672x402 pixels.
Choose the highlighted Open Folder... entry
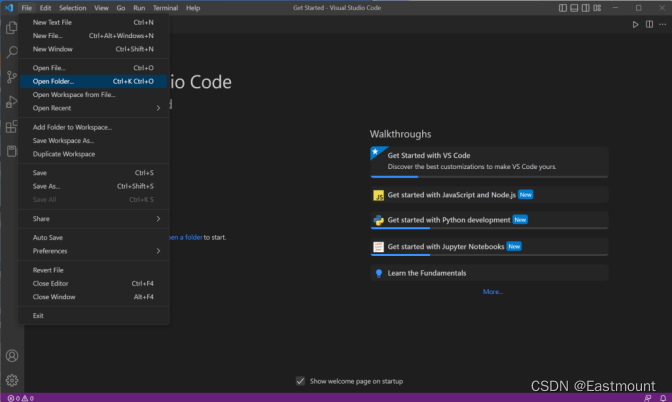[x=93, y=81]
